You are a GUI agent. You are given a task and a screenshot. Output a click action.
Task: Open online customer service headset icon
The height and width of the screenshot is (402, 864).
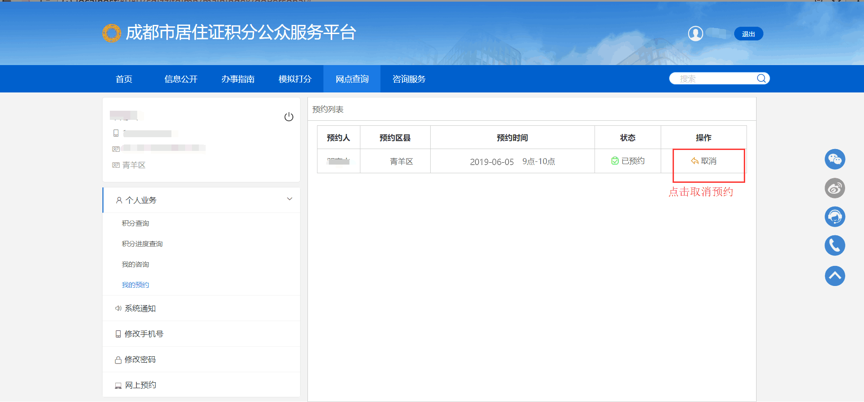pos(834,217)
